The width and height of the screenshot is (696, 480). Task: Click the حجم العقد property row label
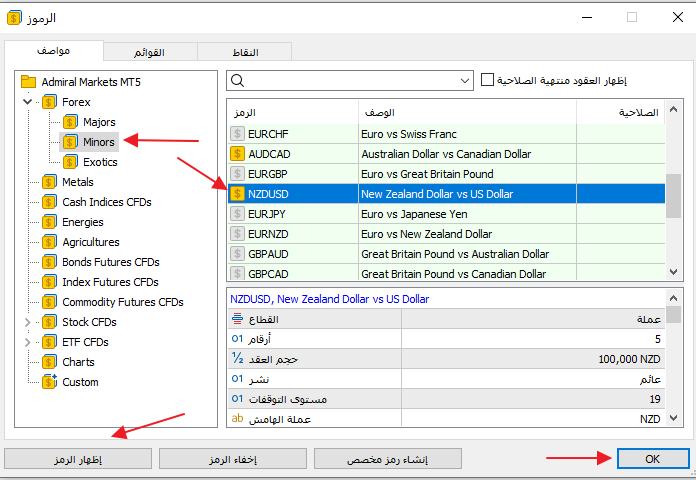pyautogui.click(x=273, y=359)
